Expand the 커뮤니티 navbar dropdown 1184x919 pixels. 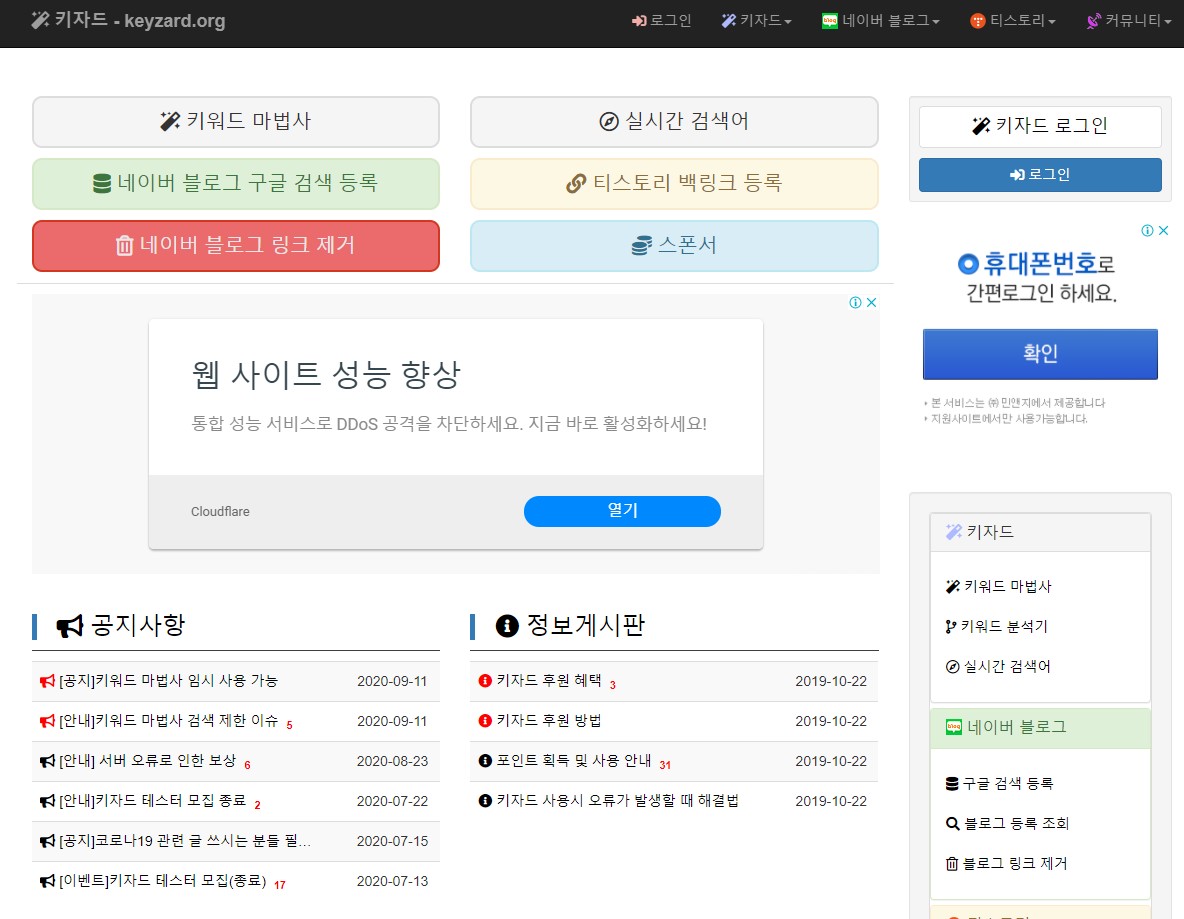coord(1128,20)
